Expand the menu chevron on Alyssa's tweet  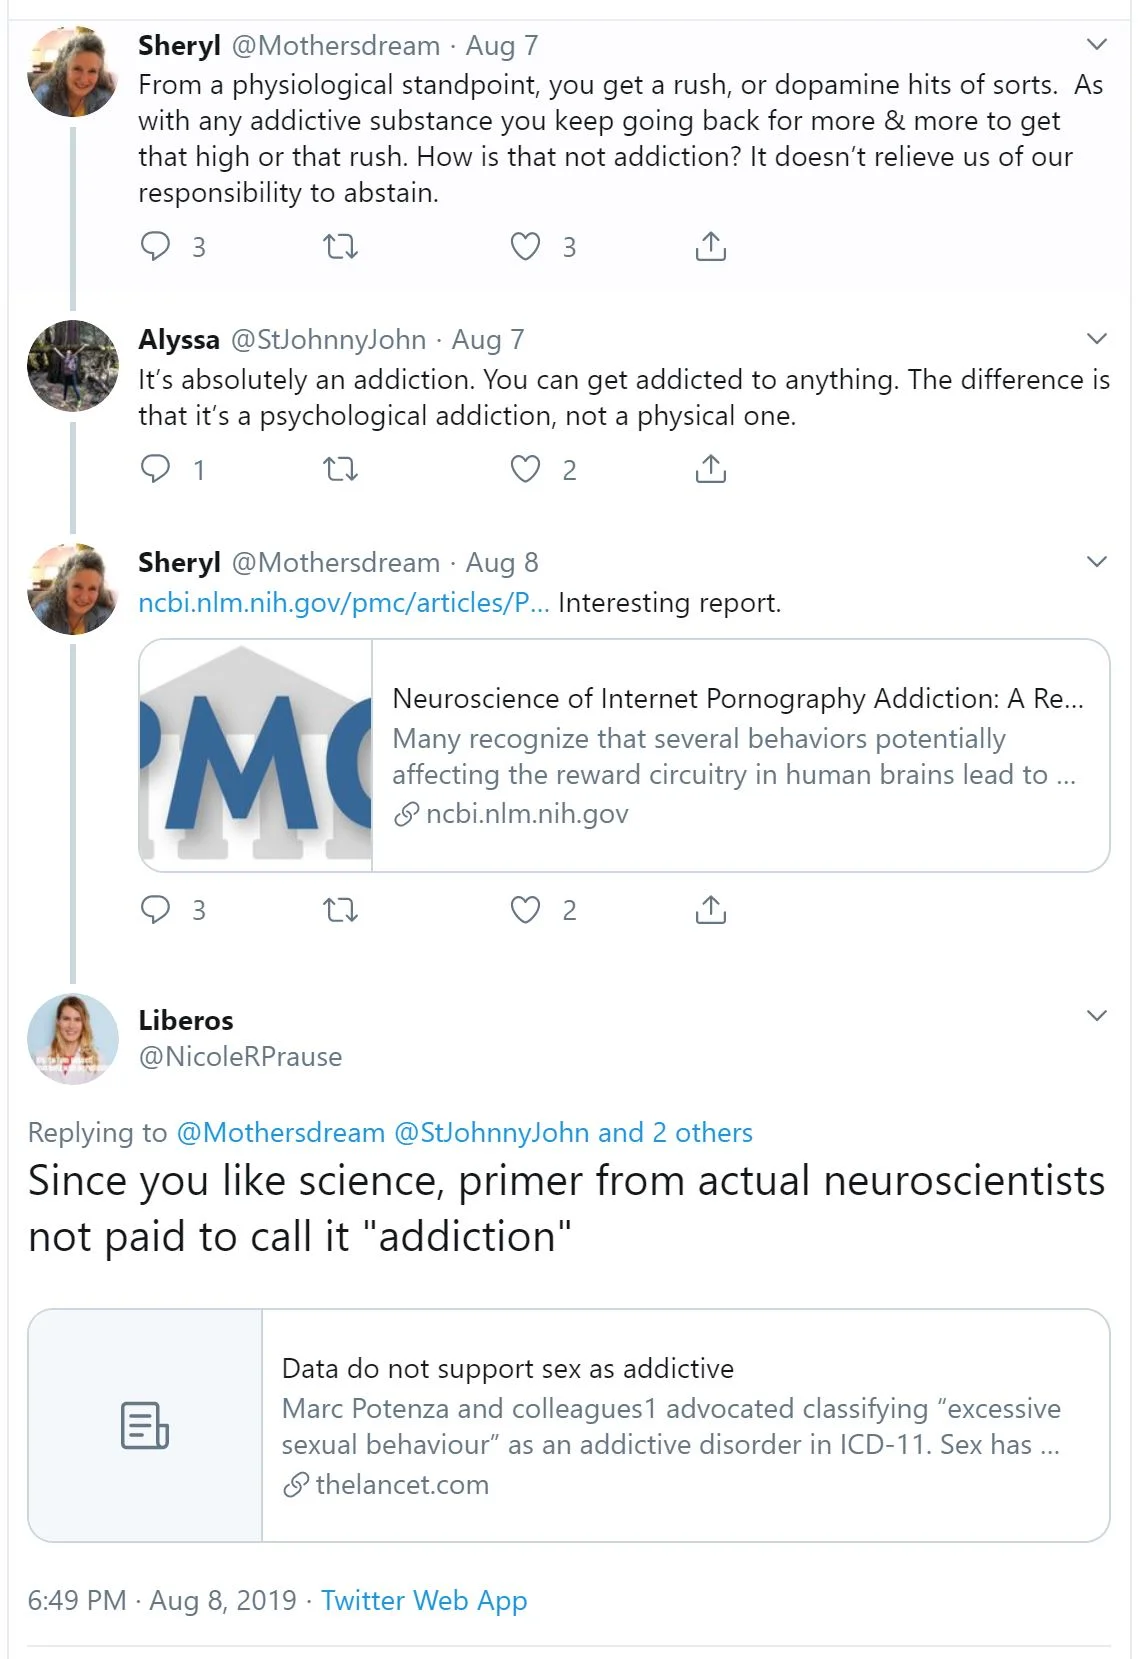click(1096, 339)
